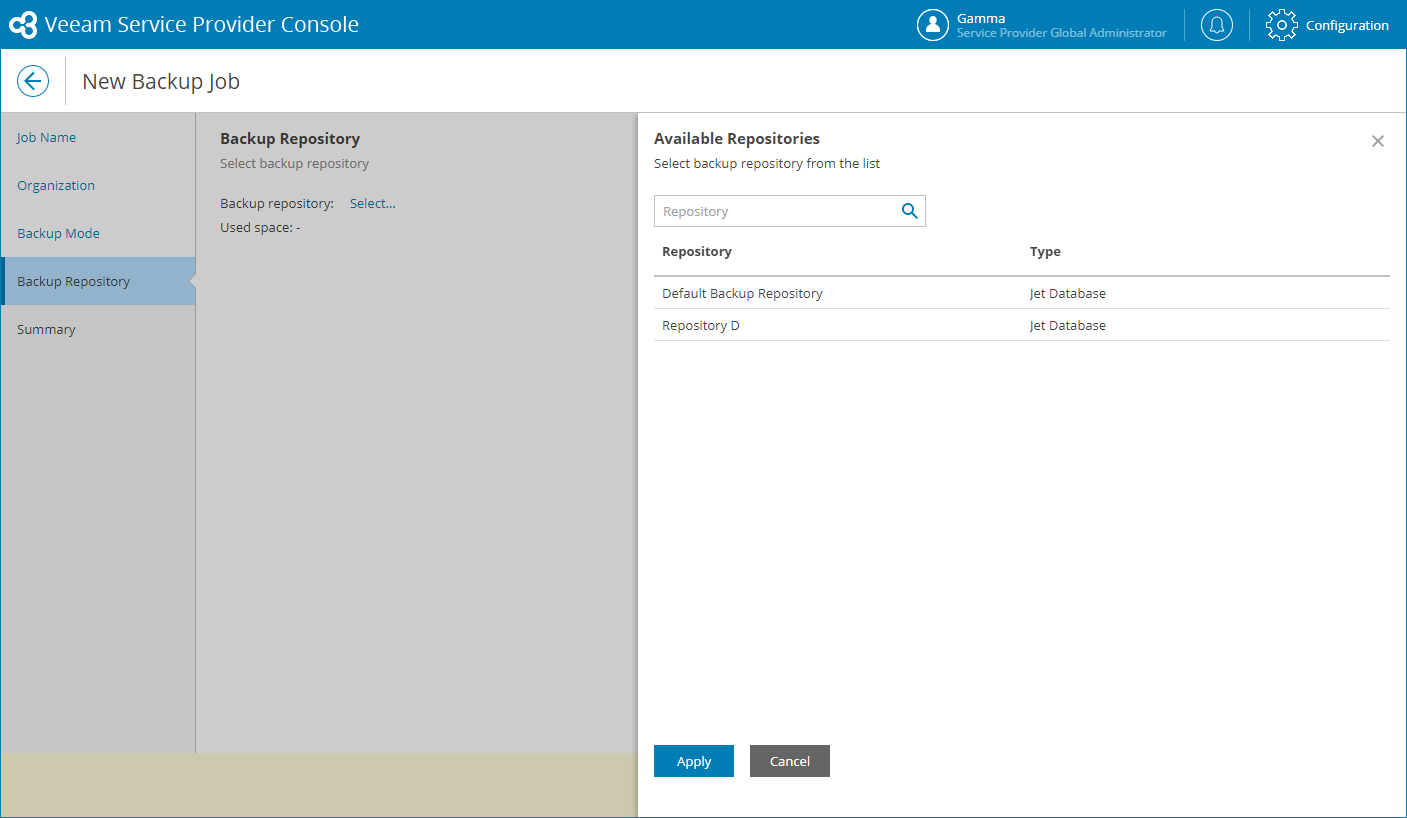
Task: Click the Select... repository link
Action: tap(373, 203)
